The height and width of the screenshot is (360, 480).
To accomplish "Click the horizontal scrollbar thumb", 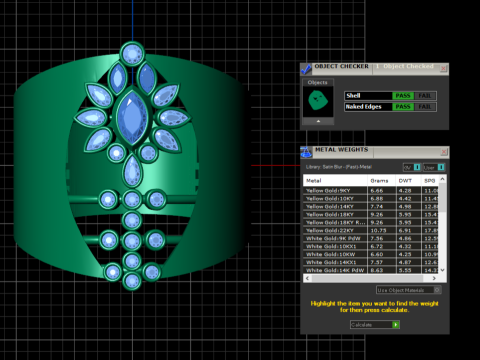I will (367, 278).
